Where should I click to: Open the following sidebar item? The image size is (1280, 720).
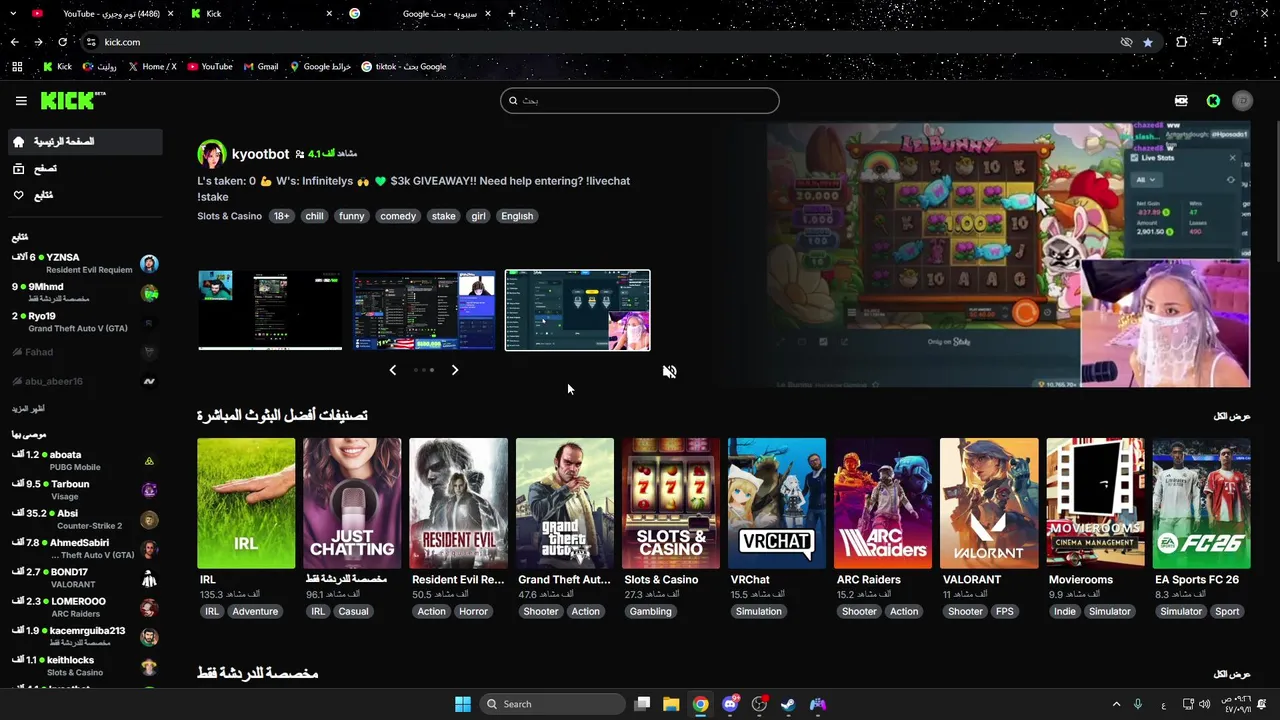click(x=85, y=195)
